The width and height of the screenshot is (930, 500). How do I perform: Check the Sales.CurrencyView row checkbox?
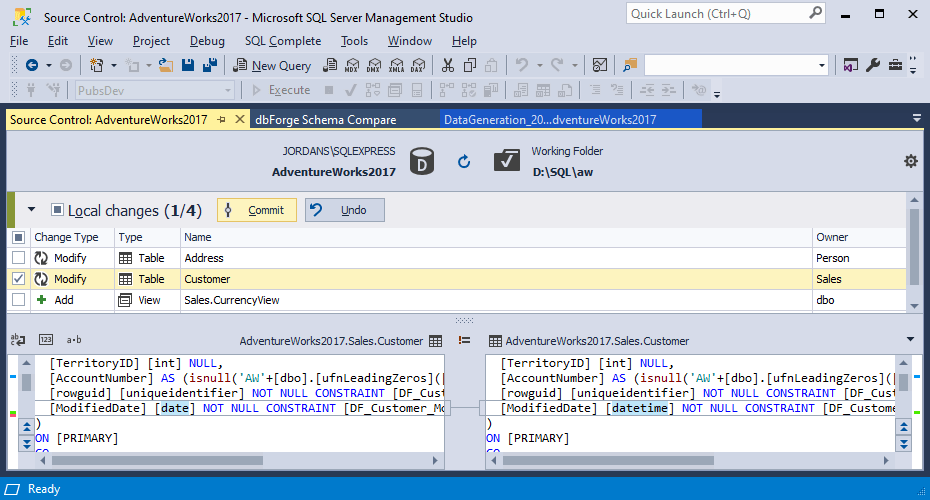click(18, 300)
